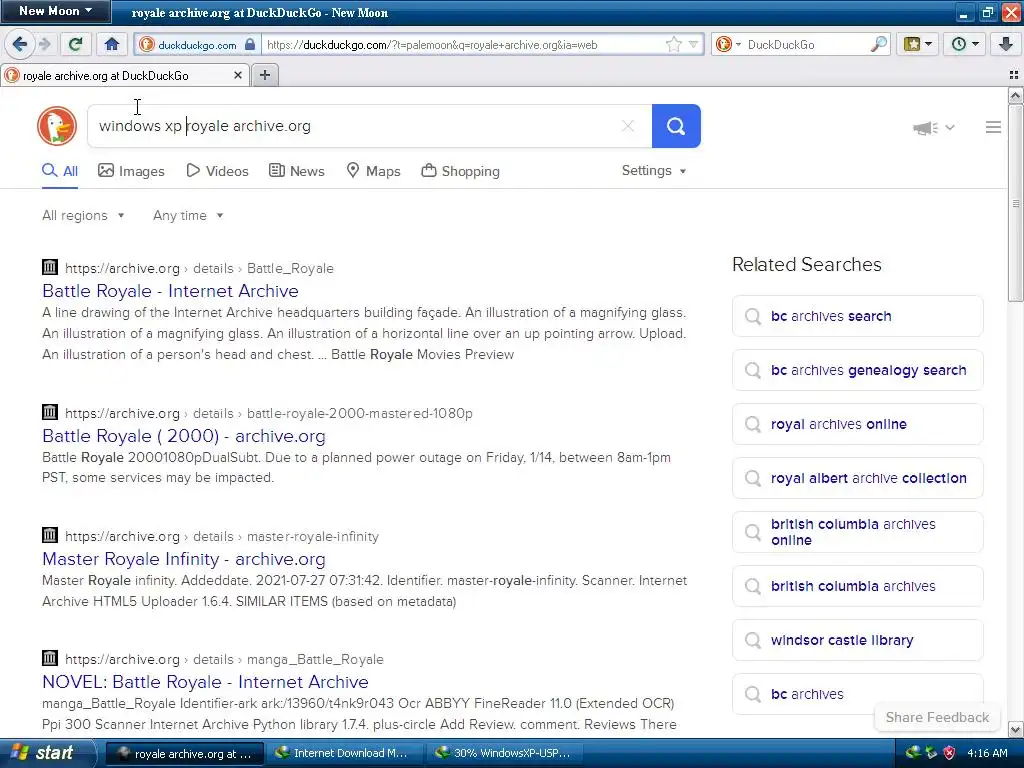Open the megaphone spread-the-word dropdown

pos(933,127)
